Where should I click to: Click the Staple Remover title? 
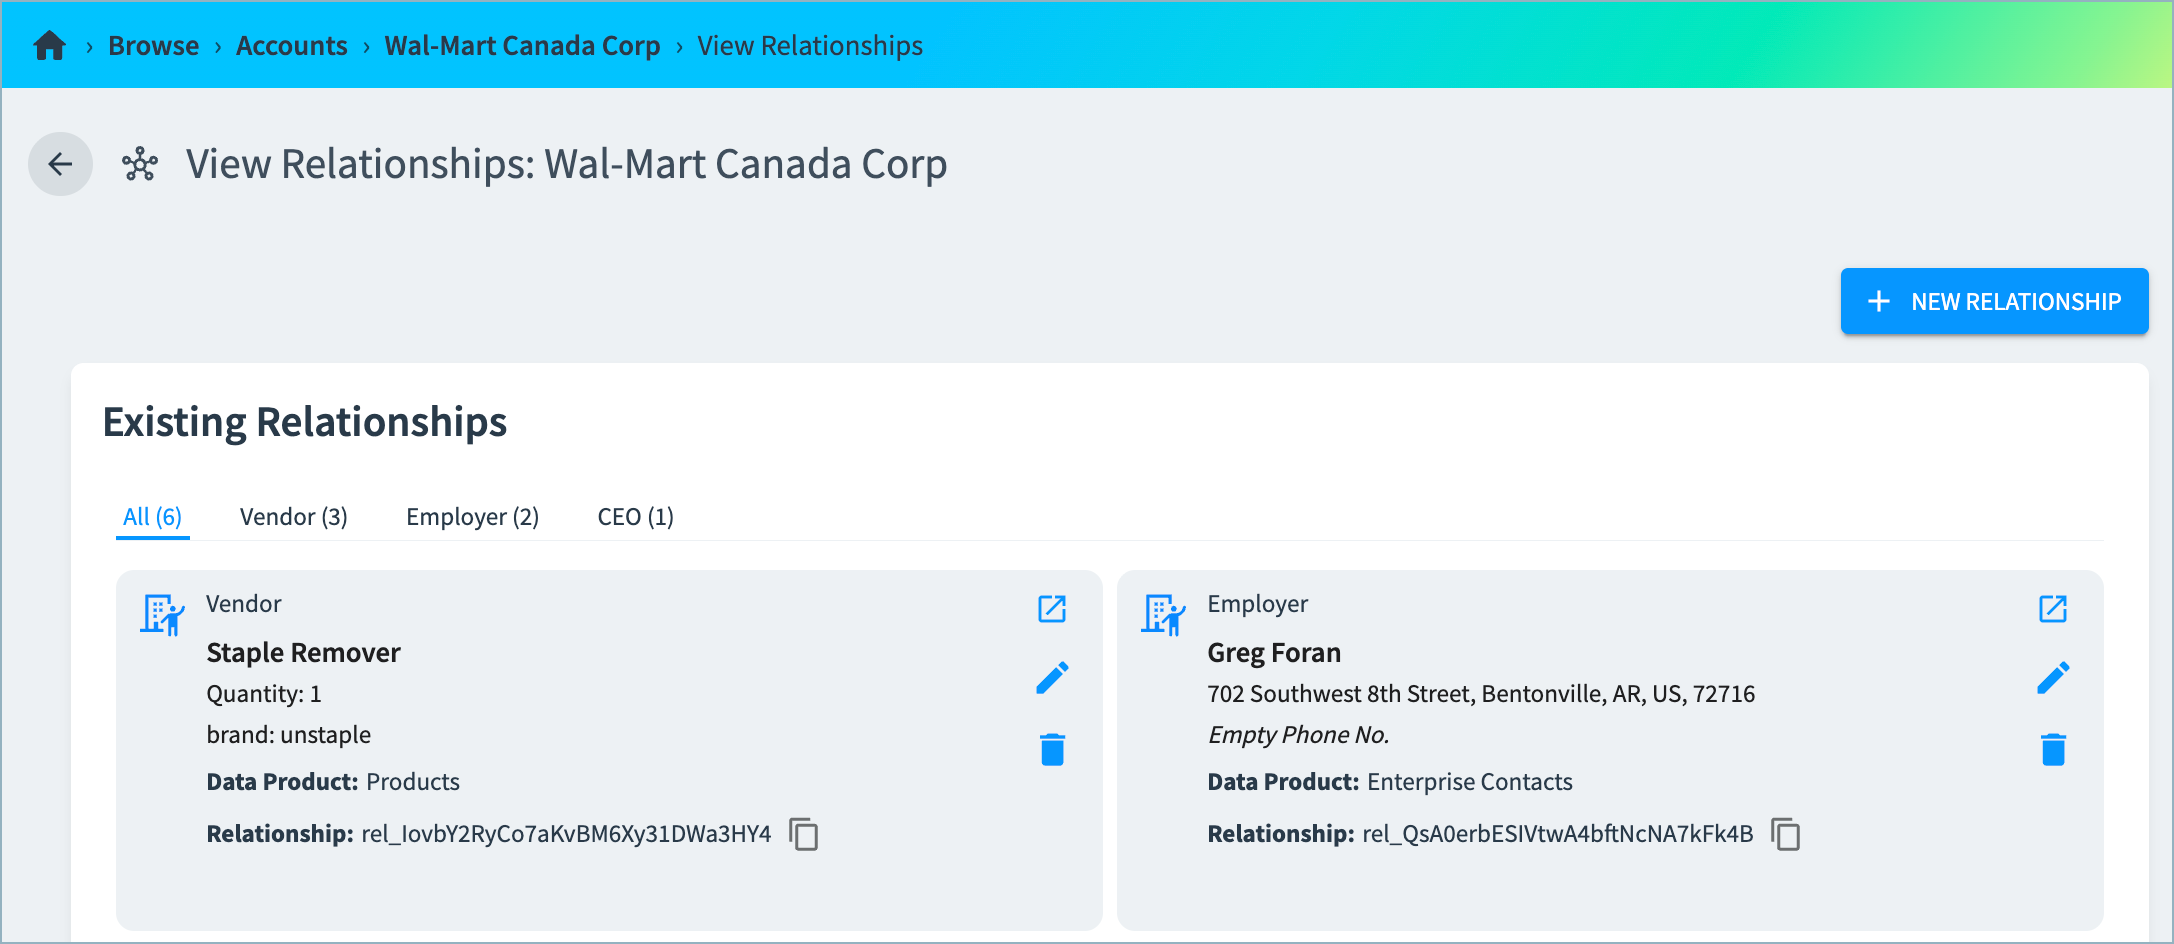(x=304, y=653)
